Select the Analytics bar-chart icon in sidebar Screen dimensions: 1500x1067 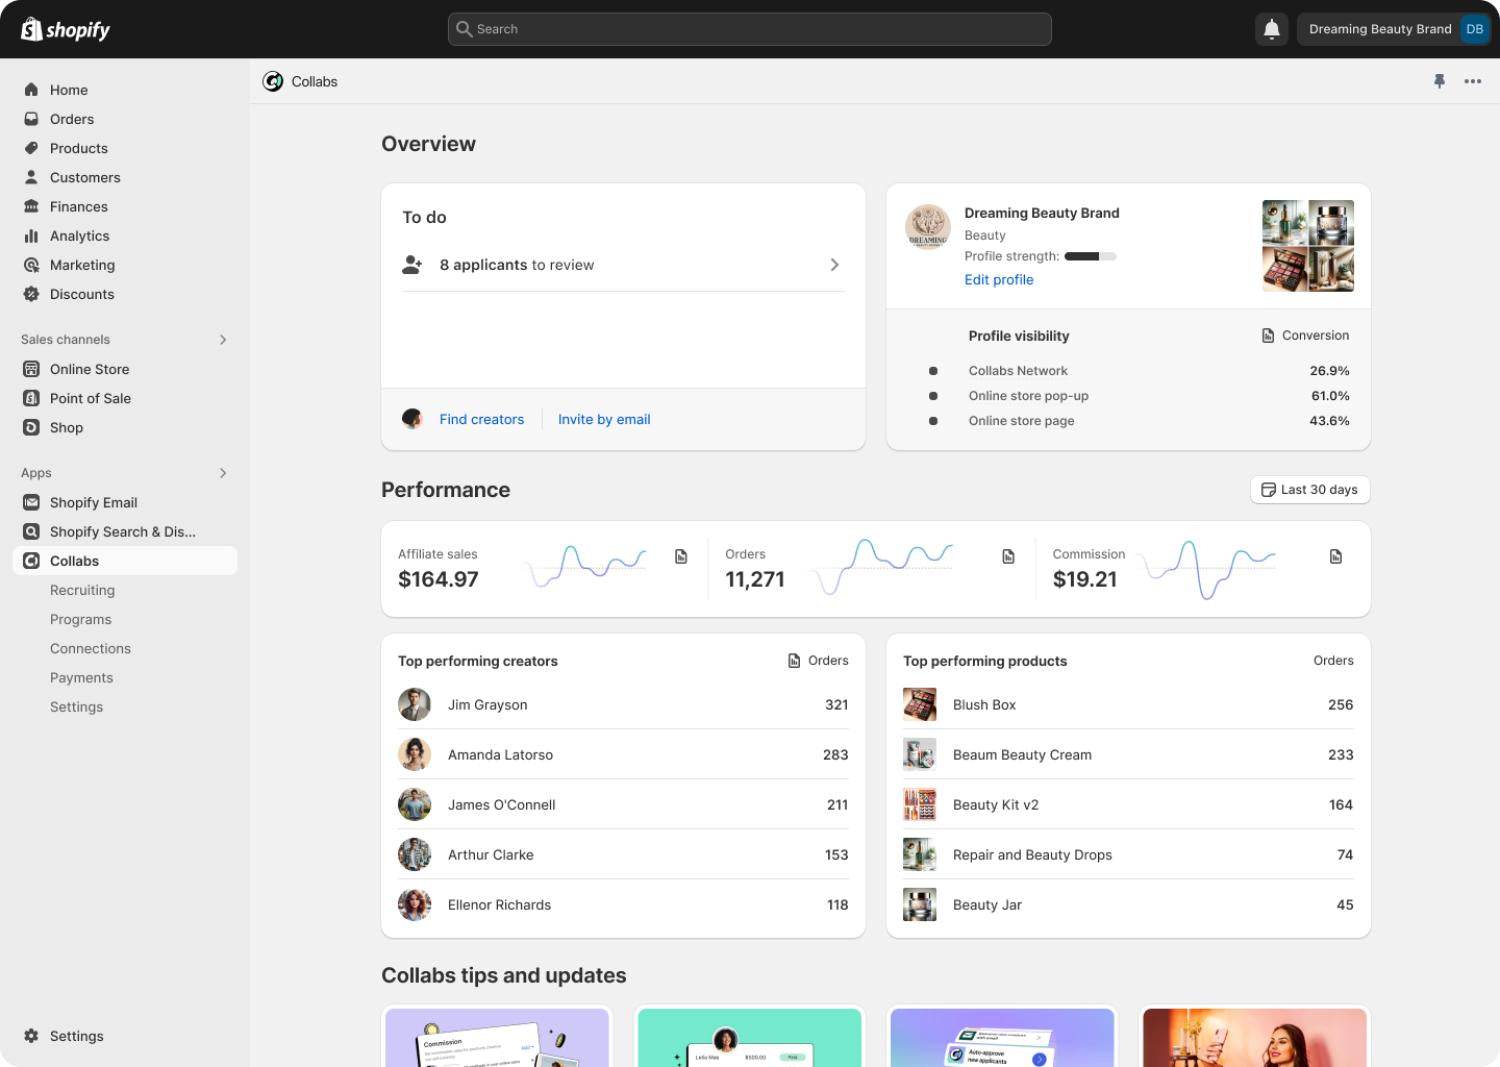coord(31,236)
